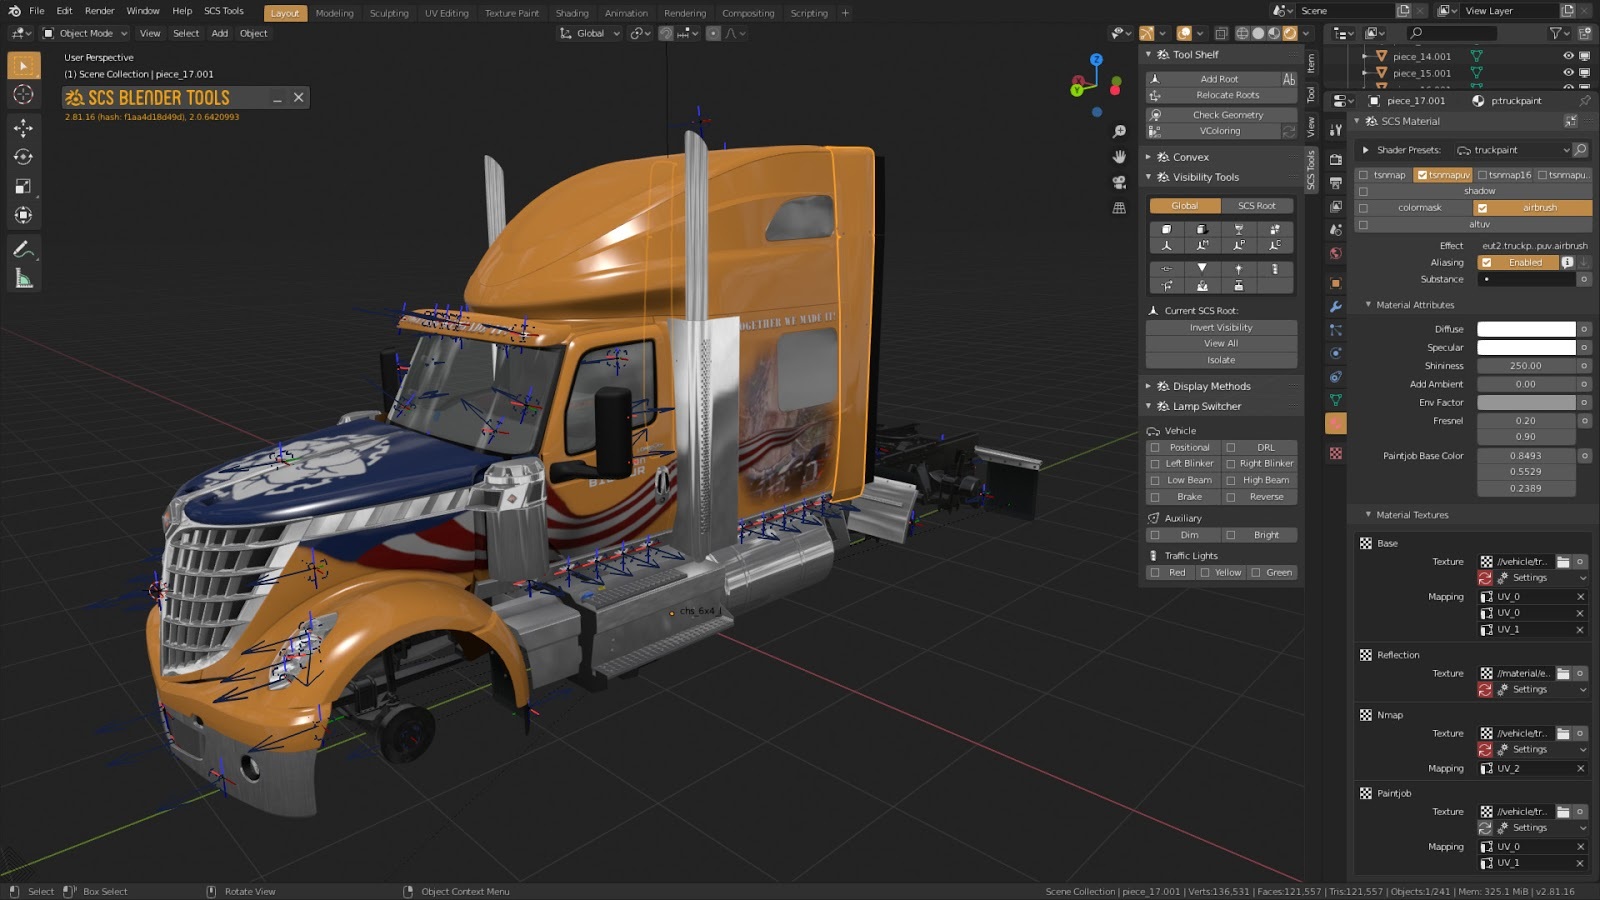Image resolution: width=1600 pixels, height=900 pixels.
Task: Click the viewport zoom magnifier icon
Action: point(1119,132)
